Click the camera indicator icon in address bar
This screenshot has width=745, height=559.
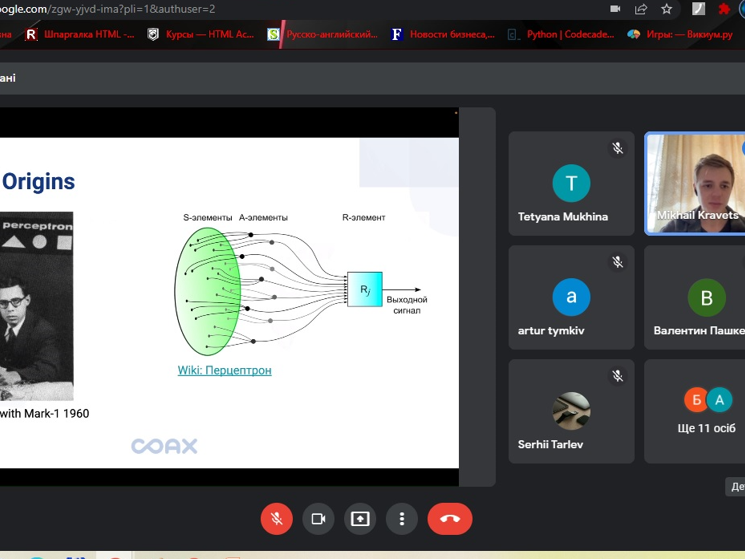[615, 9]
